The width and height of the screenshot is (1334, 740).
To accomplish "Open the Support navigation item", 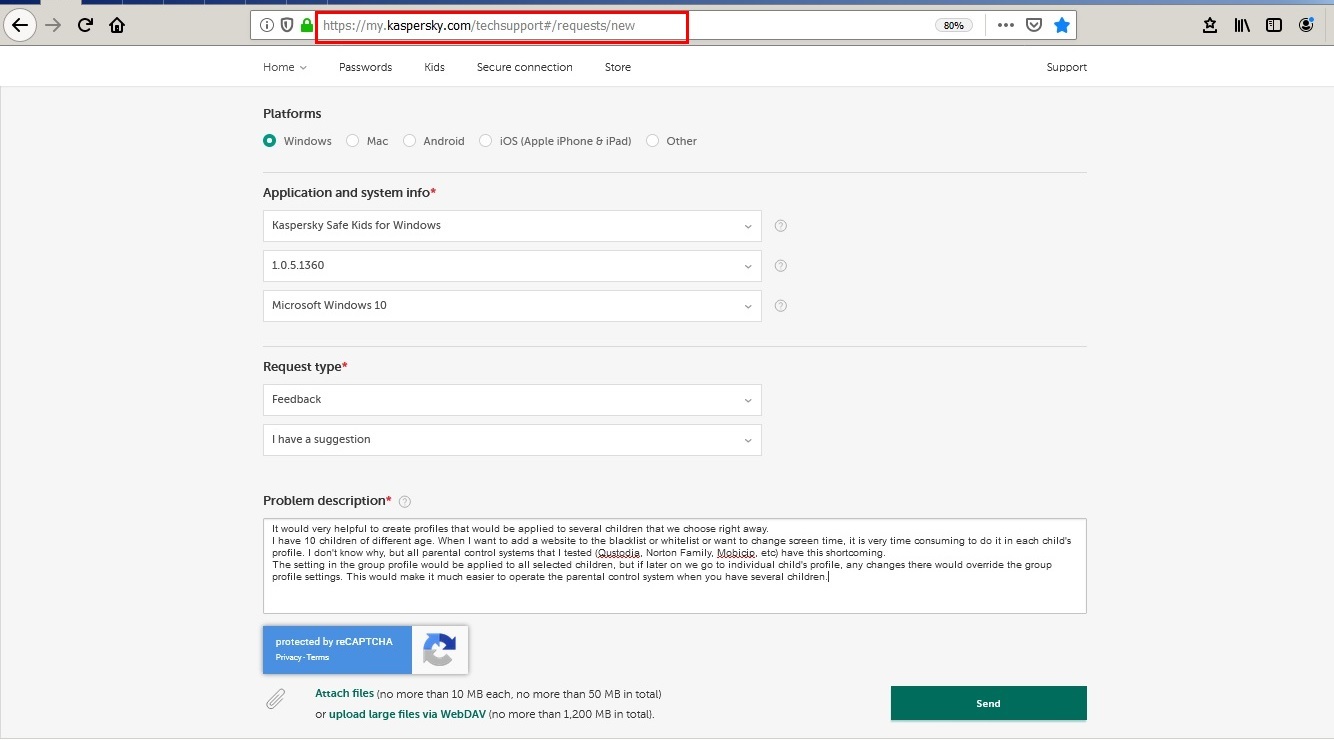I will [1066, 67].
